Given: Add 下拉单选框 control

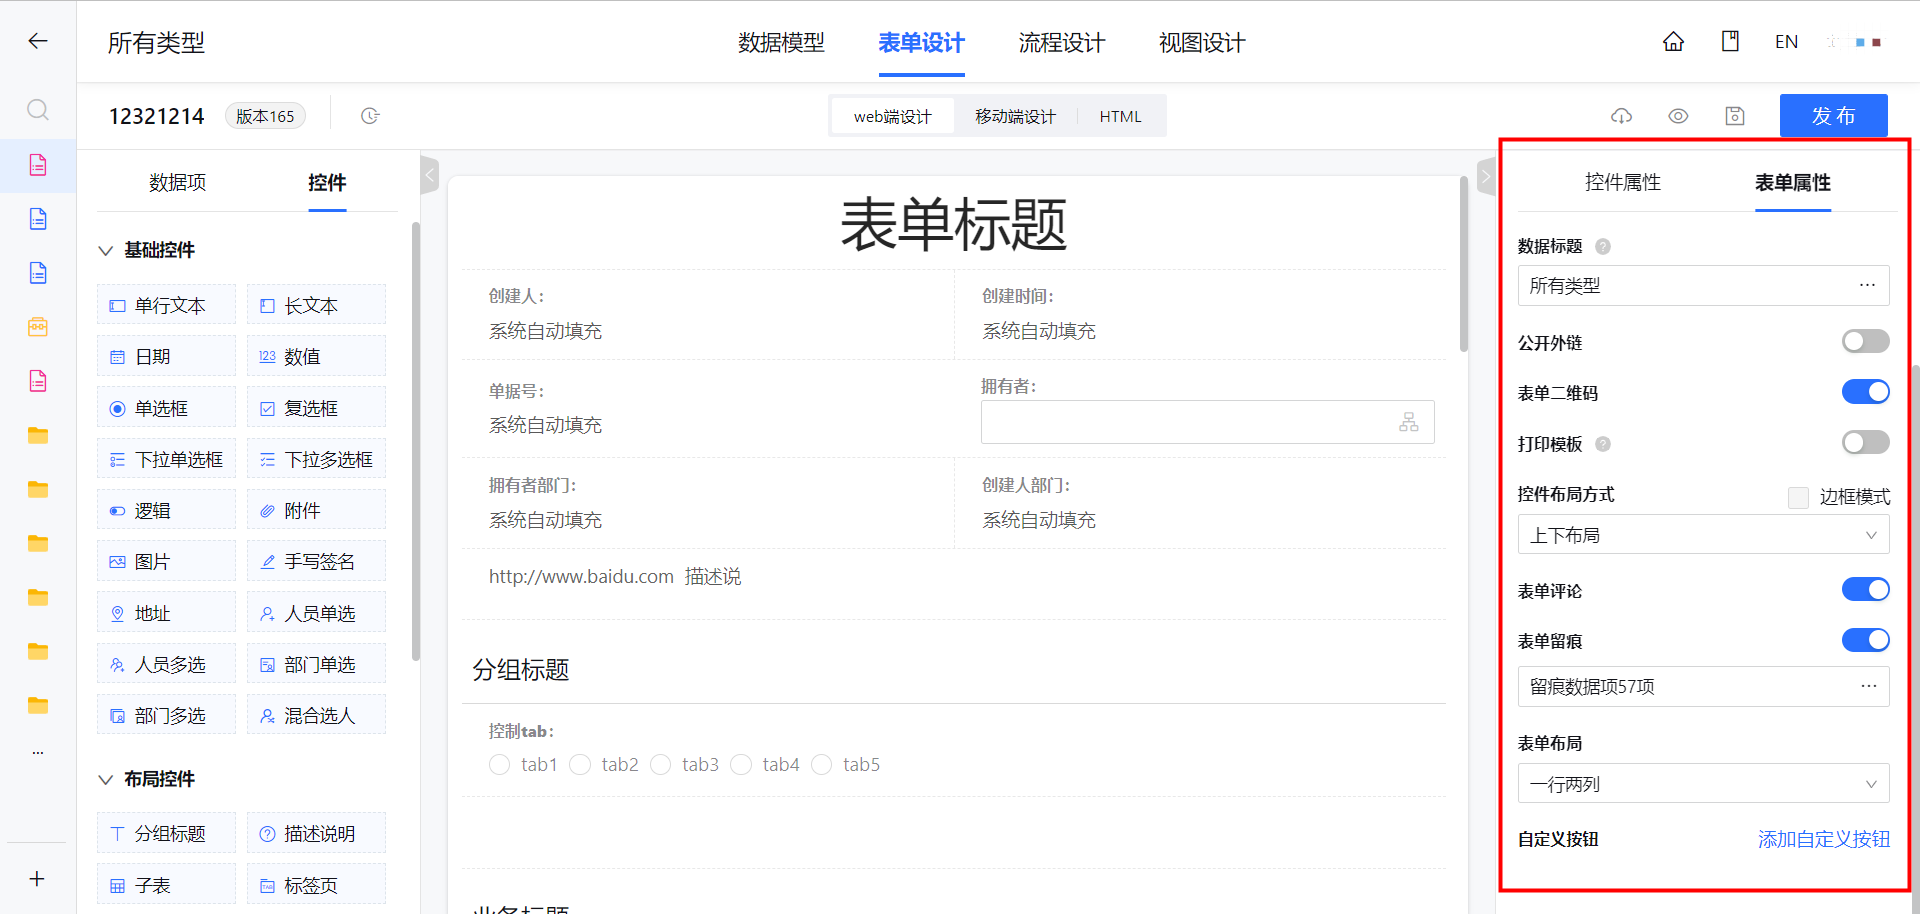Looking at the screenshot, I should coord(166,459).
